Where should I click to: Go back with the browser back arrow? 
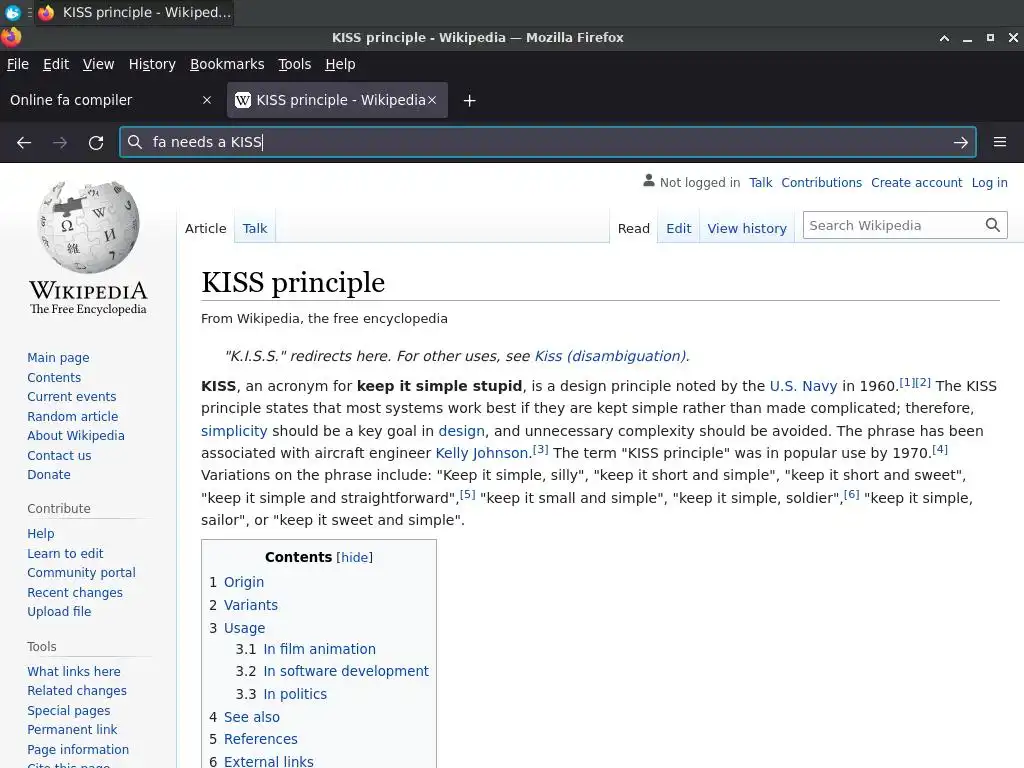pos(24,142)
